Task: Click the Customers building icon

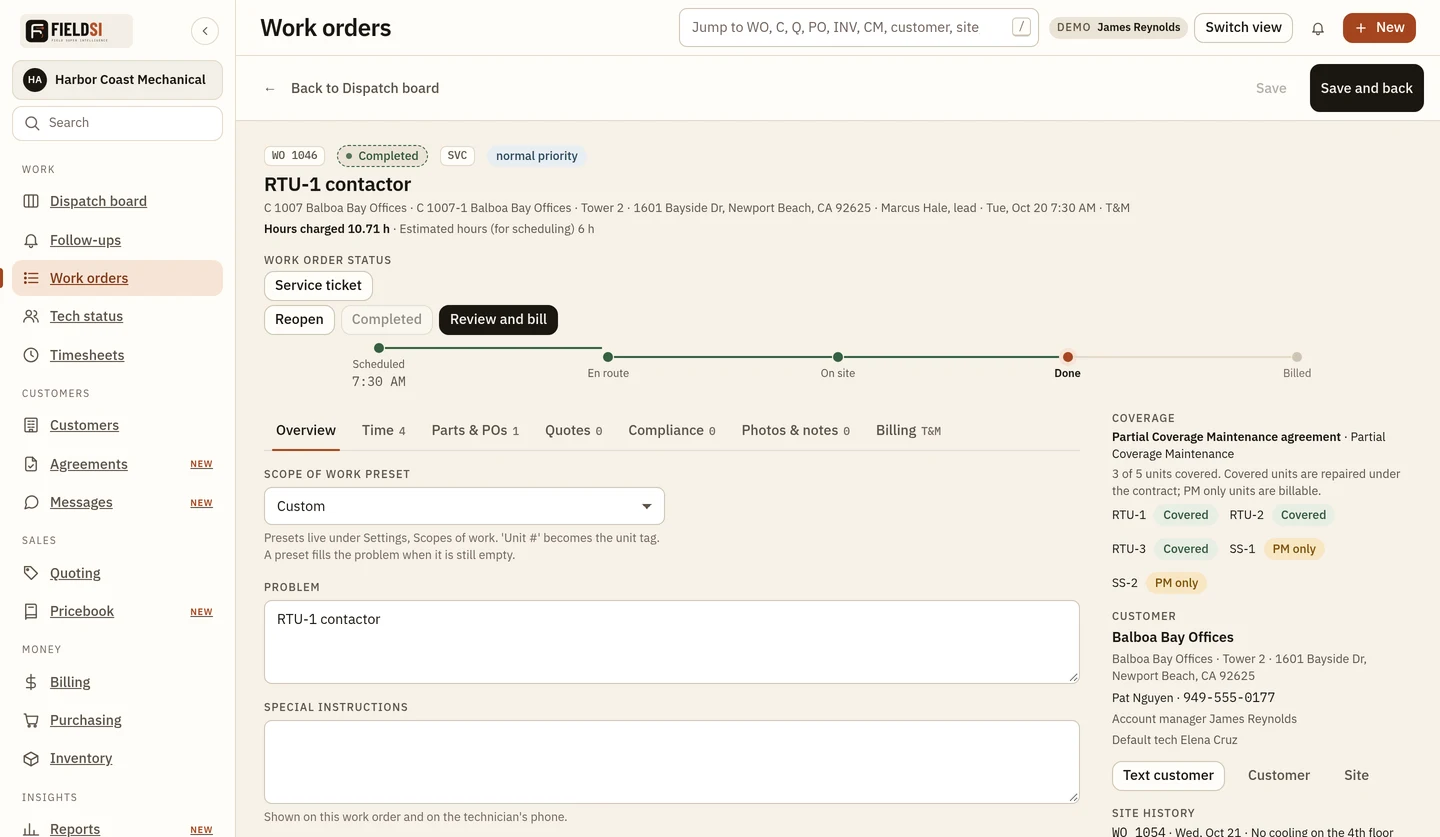Action: tap(31, 425)
